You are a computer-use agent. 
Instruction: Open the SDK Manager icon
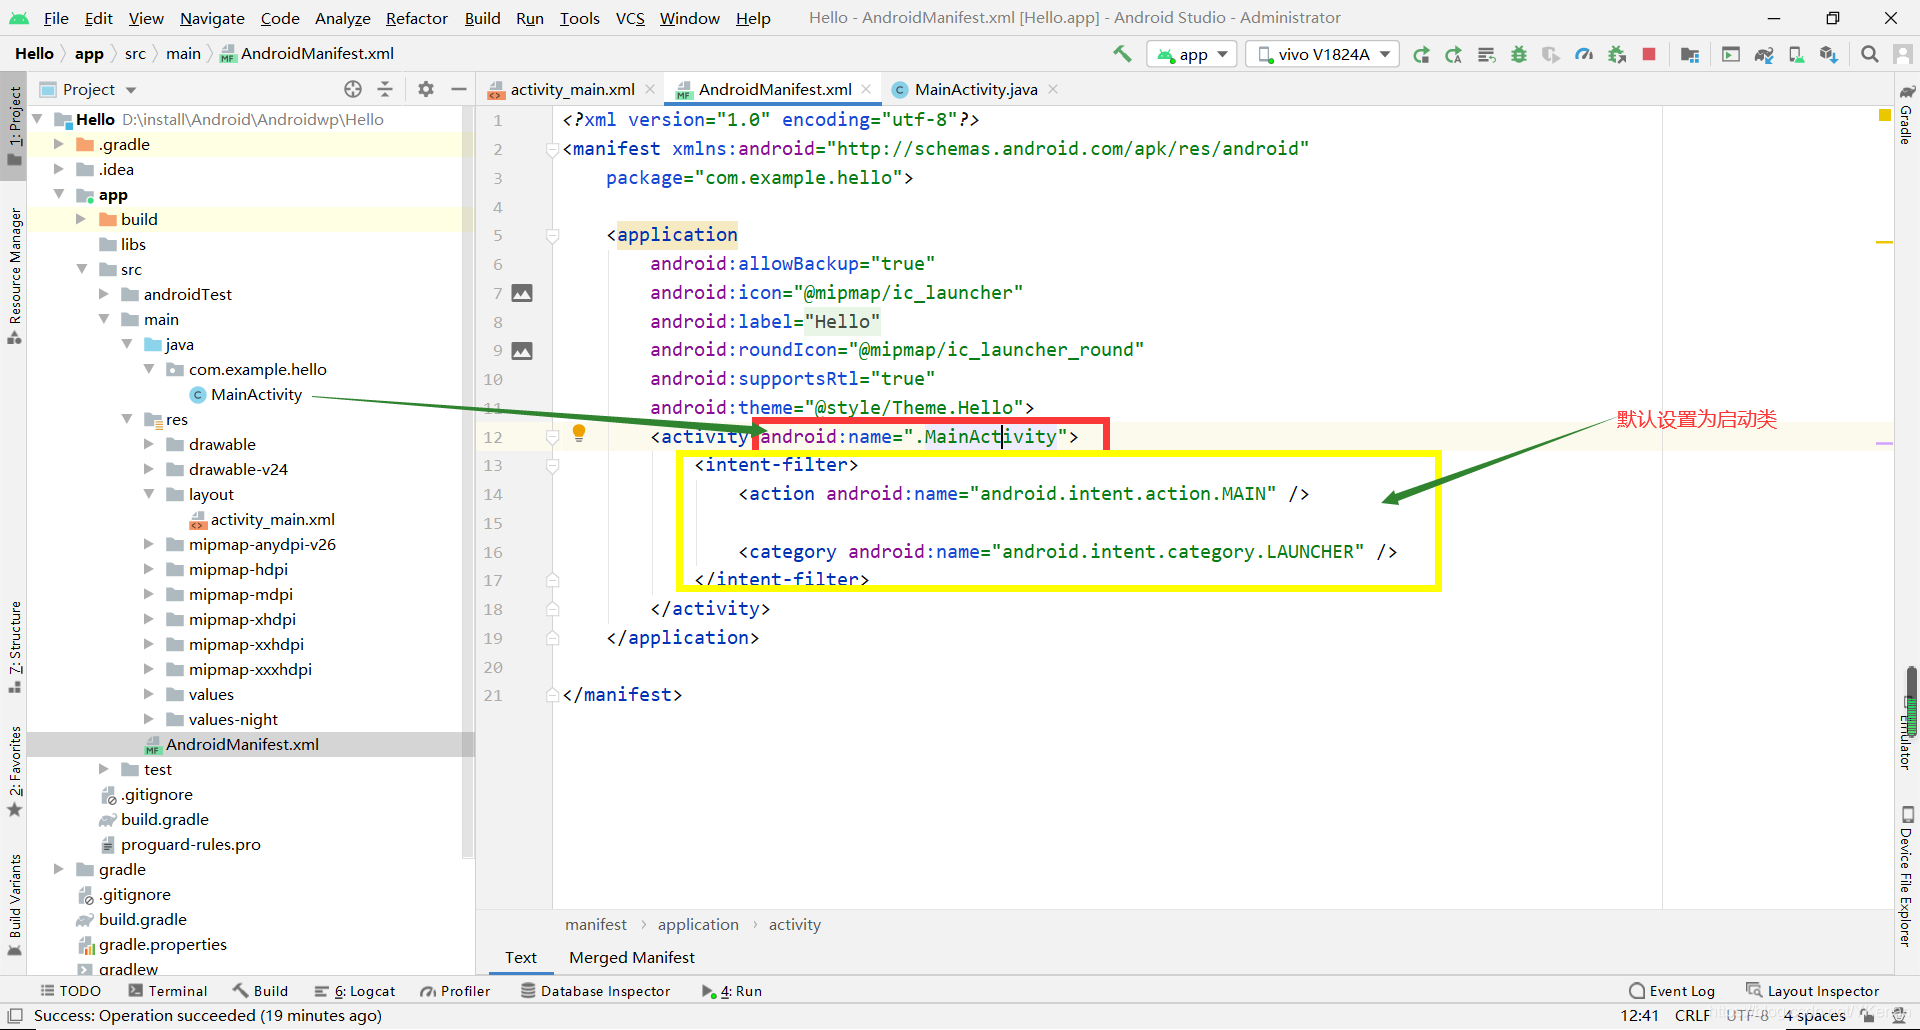[x=1829, y=54]
